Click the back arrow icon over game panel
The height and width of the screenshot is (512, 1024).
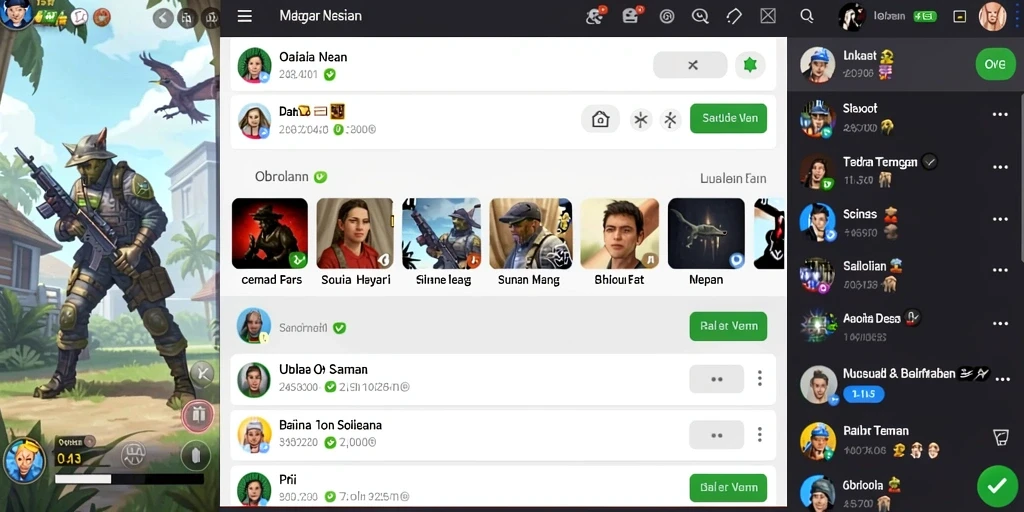pyautogui.click(x=164, y=18)
